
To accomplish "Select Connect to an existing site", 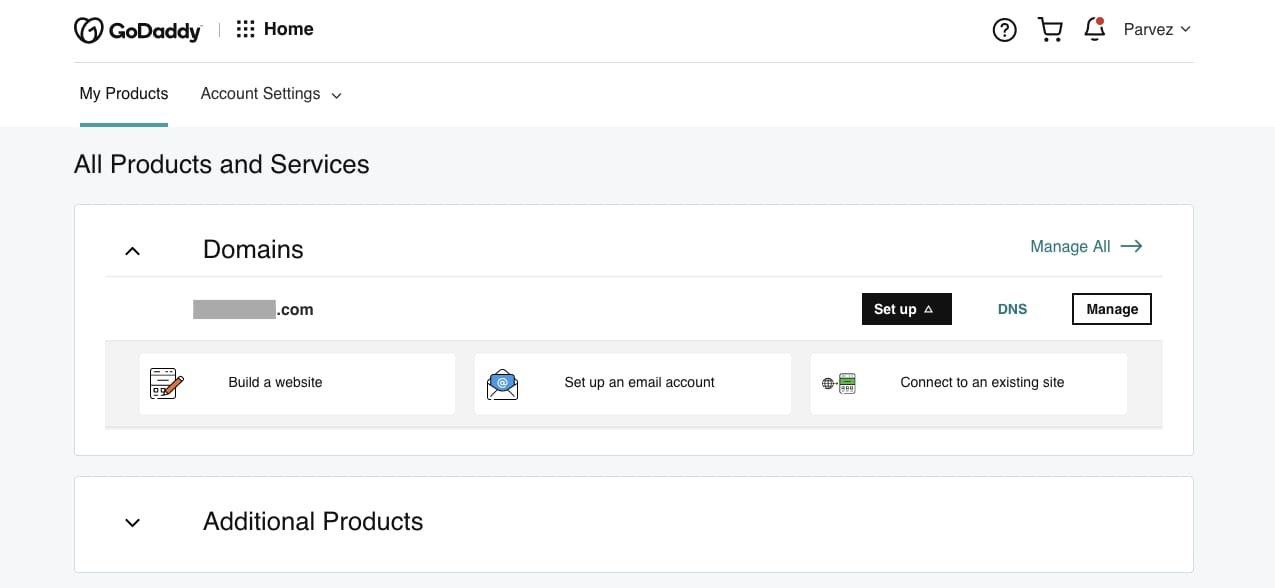I will tap(969, 384).
